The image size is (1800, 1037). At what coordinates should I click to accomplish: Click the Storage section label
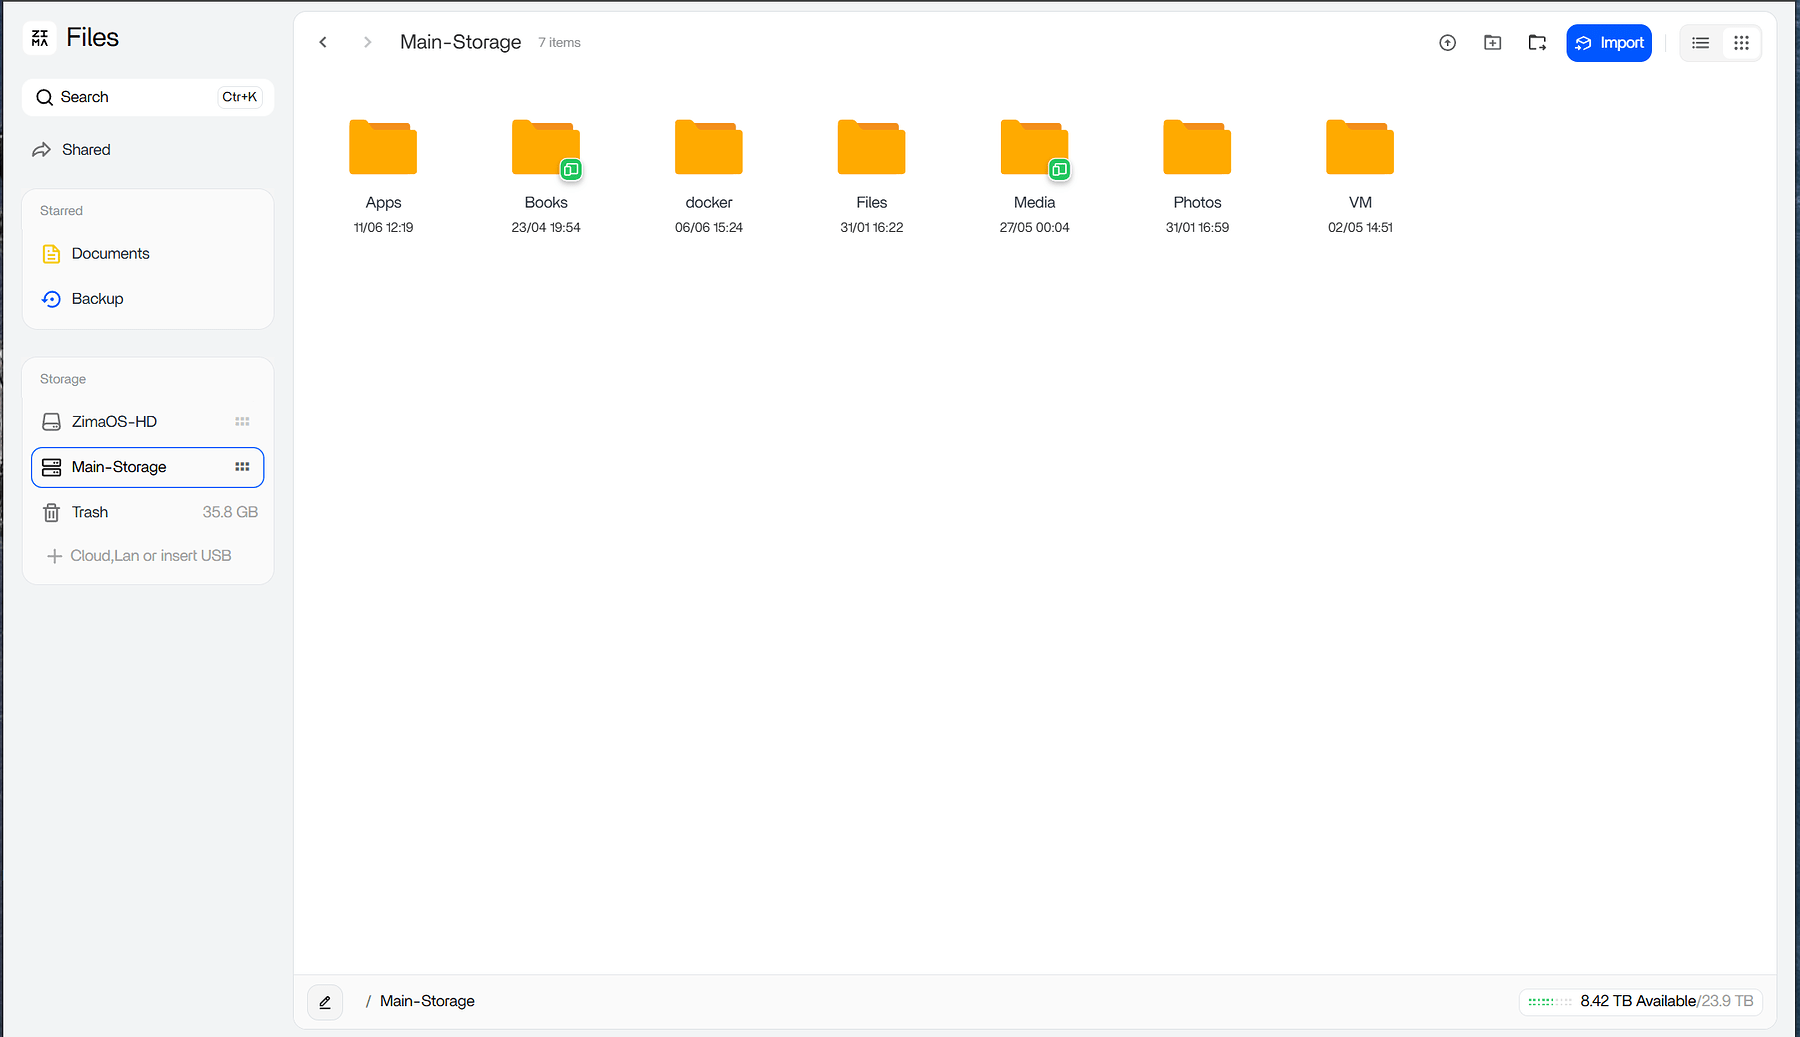[x=63, y=379]
